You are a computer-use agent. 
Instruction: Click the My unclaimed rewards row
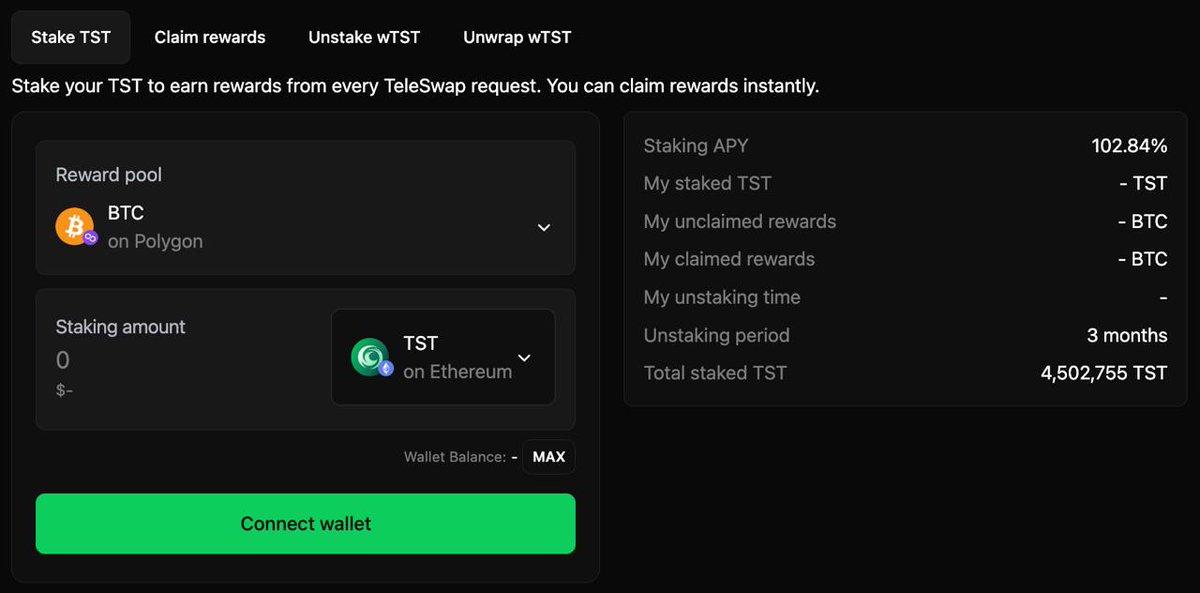tap(906, 222)
